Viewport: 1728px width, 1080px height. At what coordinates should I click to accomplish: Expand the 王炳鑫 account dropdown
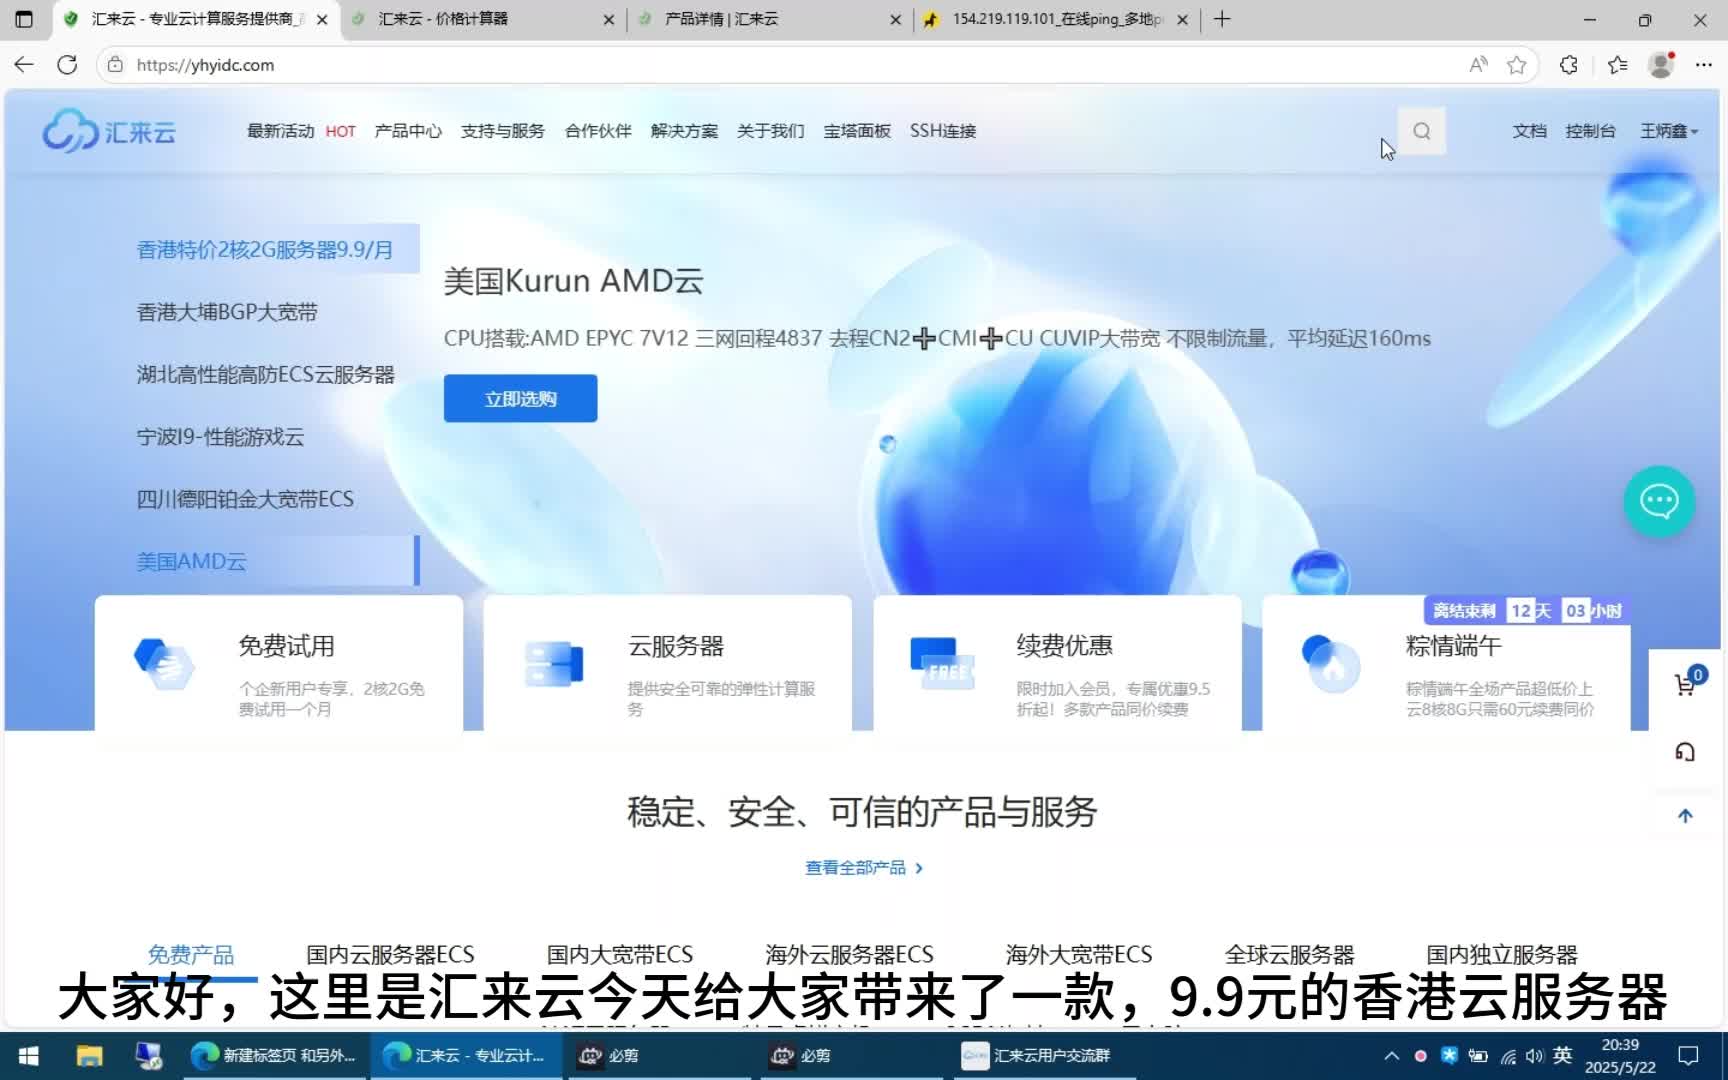tap(1669, 131)
